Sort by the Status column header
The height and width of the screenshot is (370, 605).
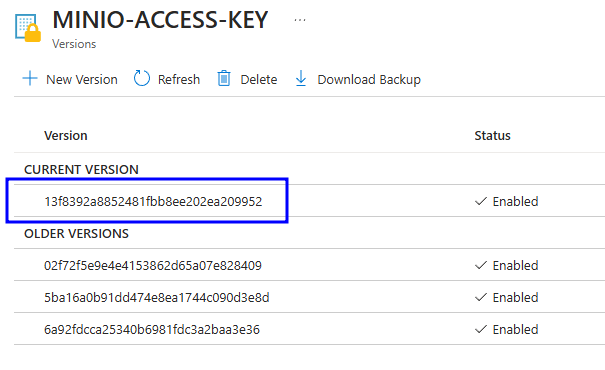pyautogui.click(x=492, y=136)
